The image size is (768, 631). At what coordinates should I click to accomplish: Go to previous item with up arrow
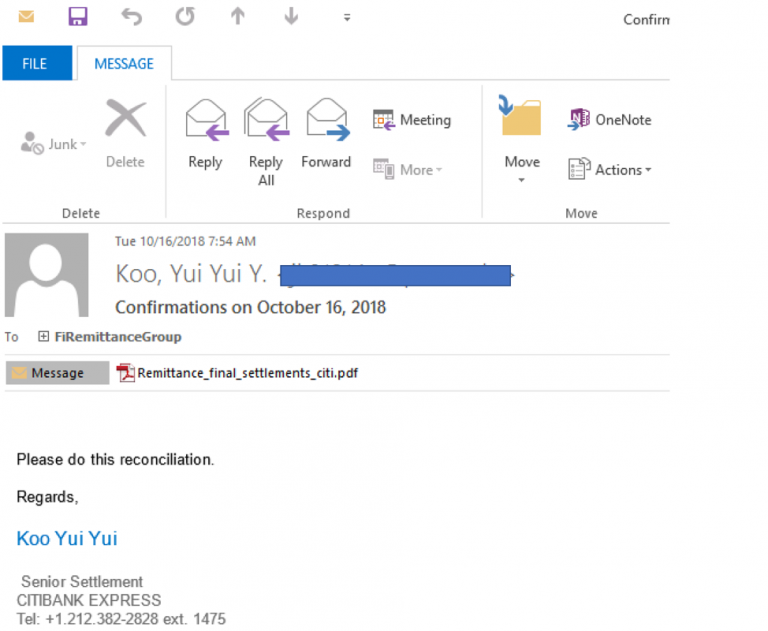click(x=238, y=17)
